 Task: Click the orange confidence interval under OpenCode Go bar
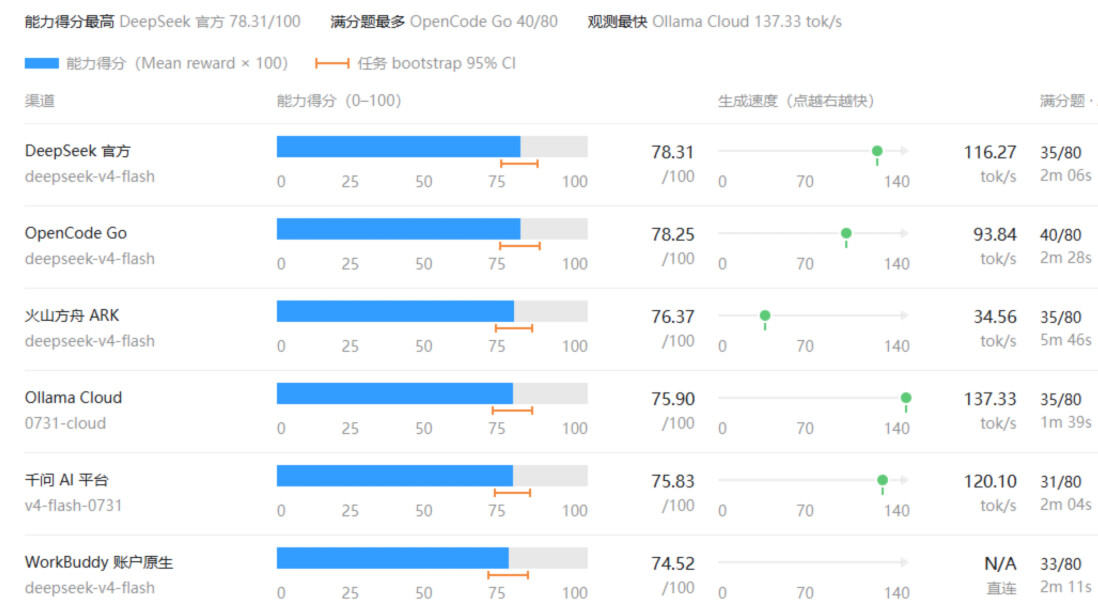[520, 246]
